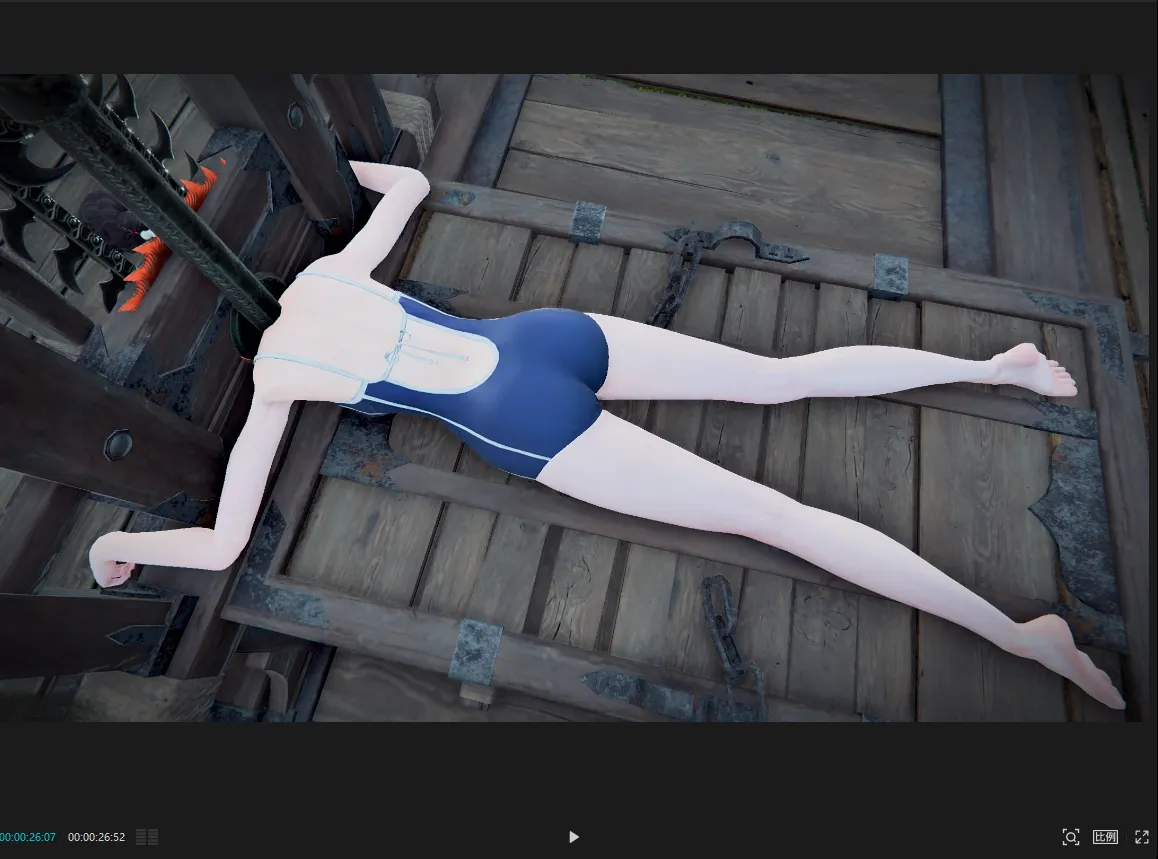Click the current timecode 00:00:26:07
The height and width of the screenshot is (859, 1158).
point(28,837)
